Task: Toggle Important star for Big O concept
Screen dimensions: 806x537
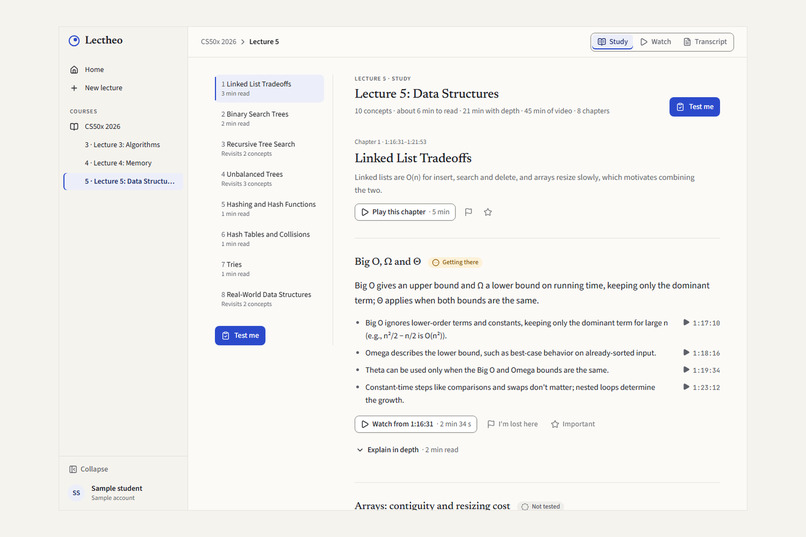Action: [573, 424]
